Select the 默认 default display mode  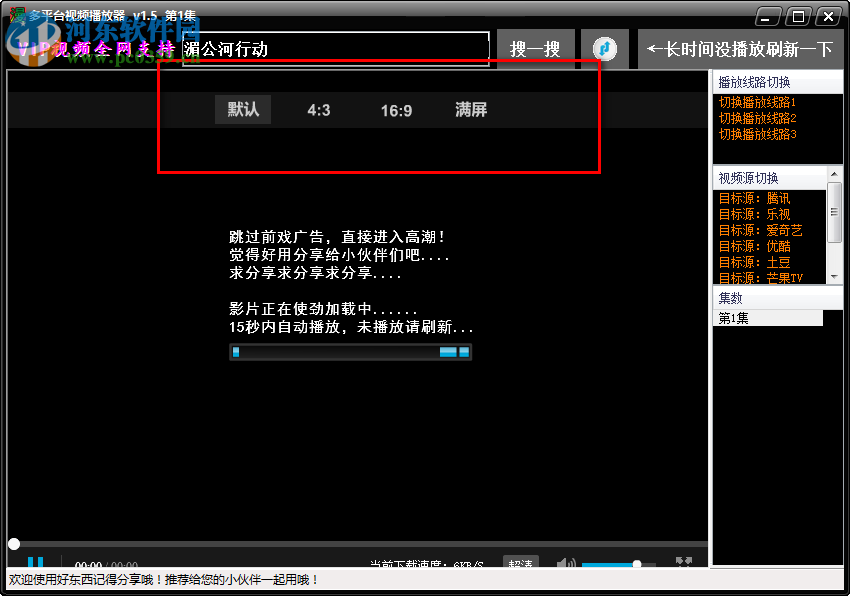(241, 111)
